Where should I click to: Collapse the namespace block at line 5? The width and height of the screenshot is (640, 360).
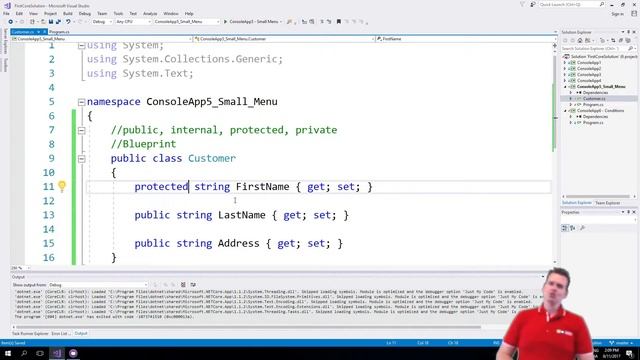click(81, 102)
